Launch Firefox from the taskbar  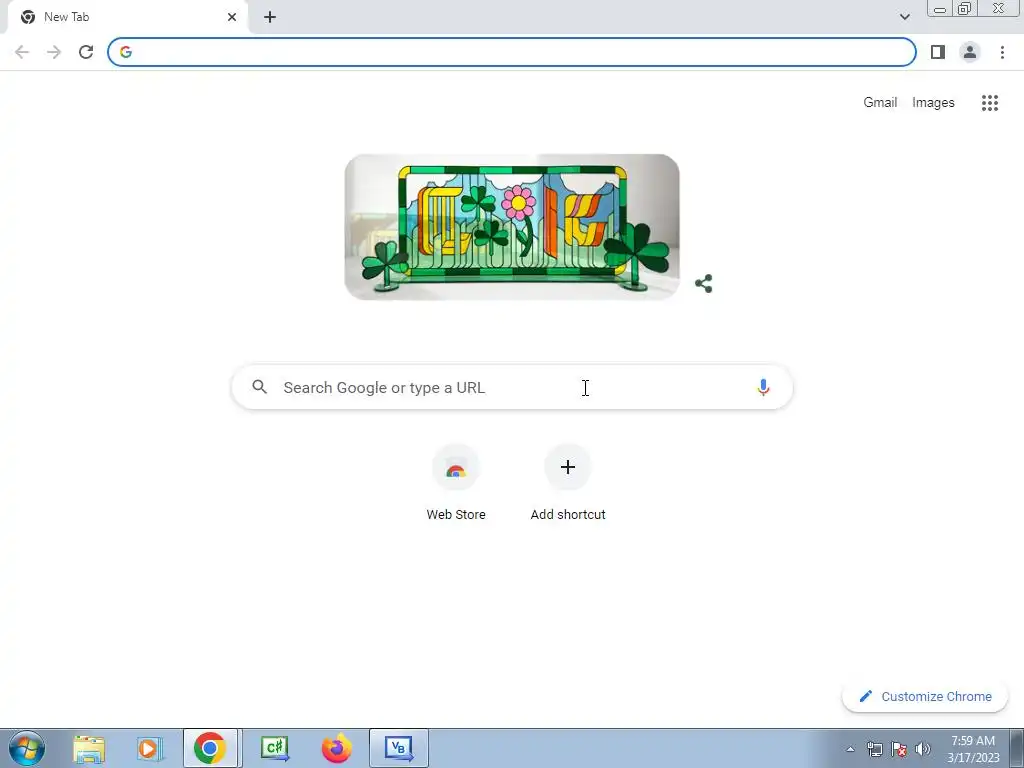point(337,748)
